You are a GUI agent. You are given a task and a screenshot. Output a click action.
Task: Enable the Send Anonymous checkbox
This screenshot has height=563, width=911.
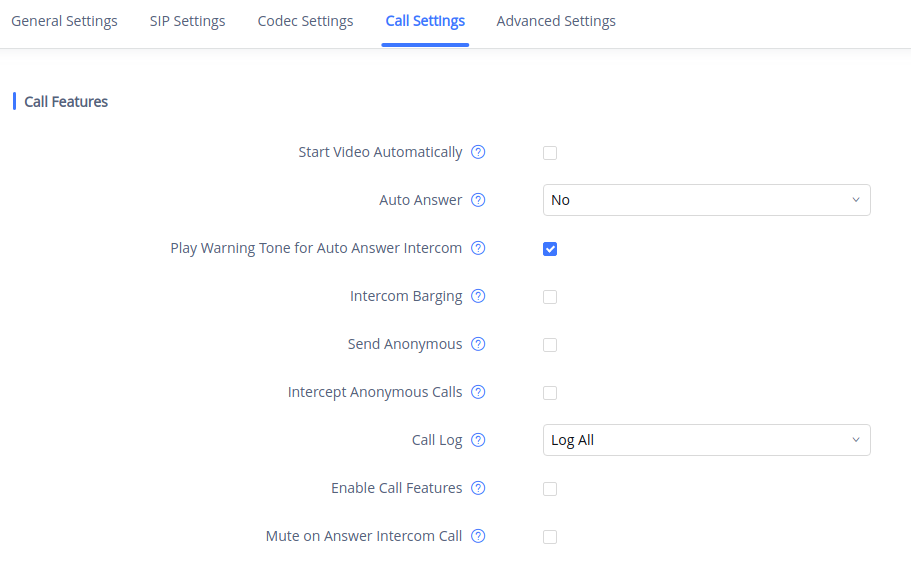tap(550, 345)
